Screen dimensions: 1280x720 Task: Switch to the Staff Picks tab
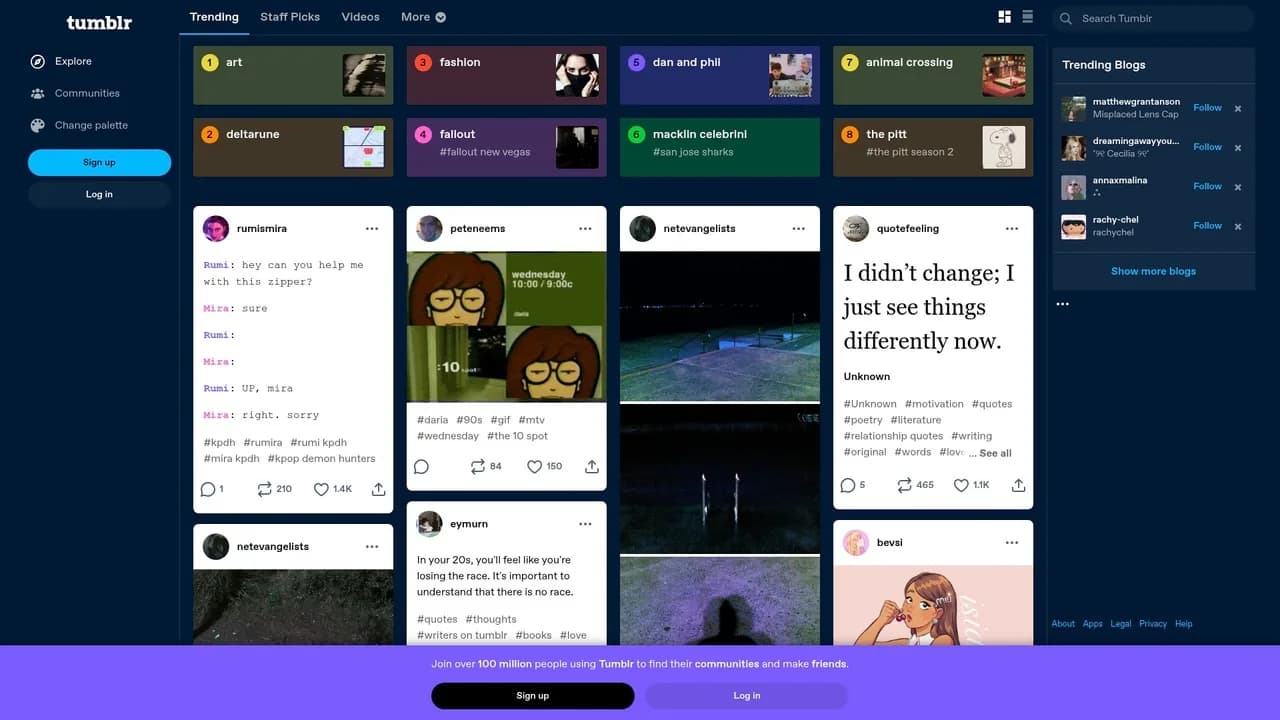(290, 17)
